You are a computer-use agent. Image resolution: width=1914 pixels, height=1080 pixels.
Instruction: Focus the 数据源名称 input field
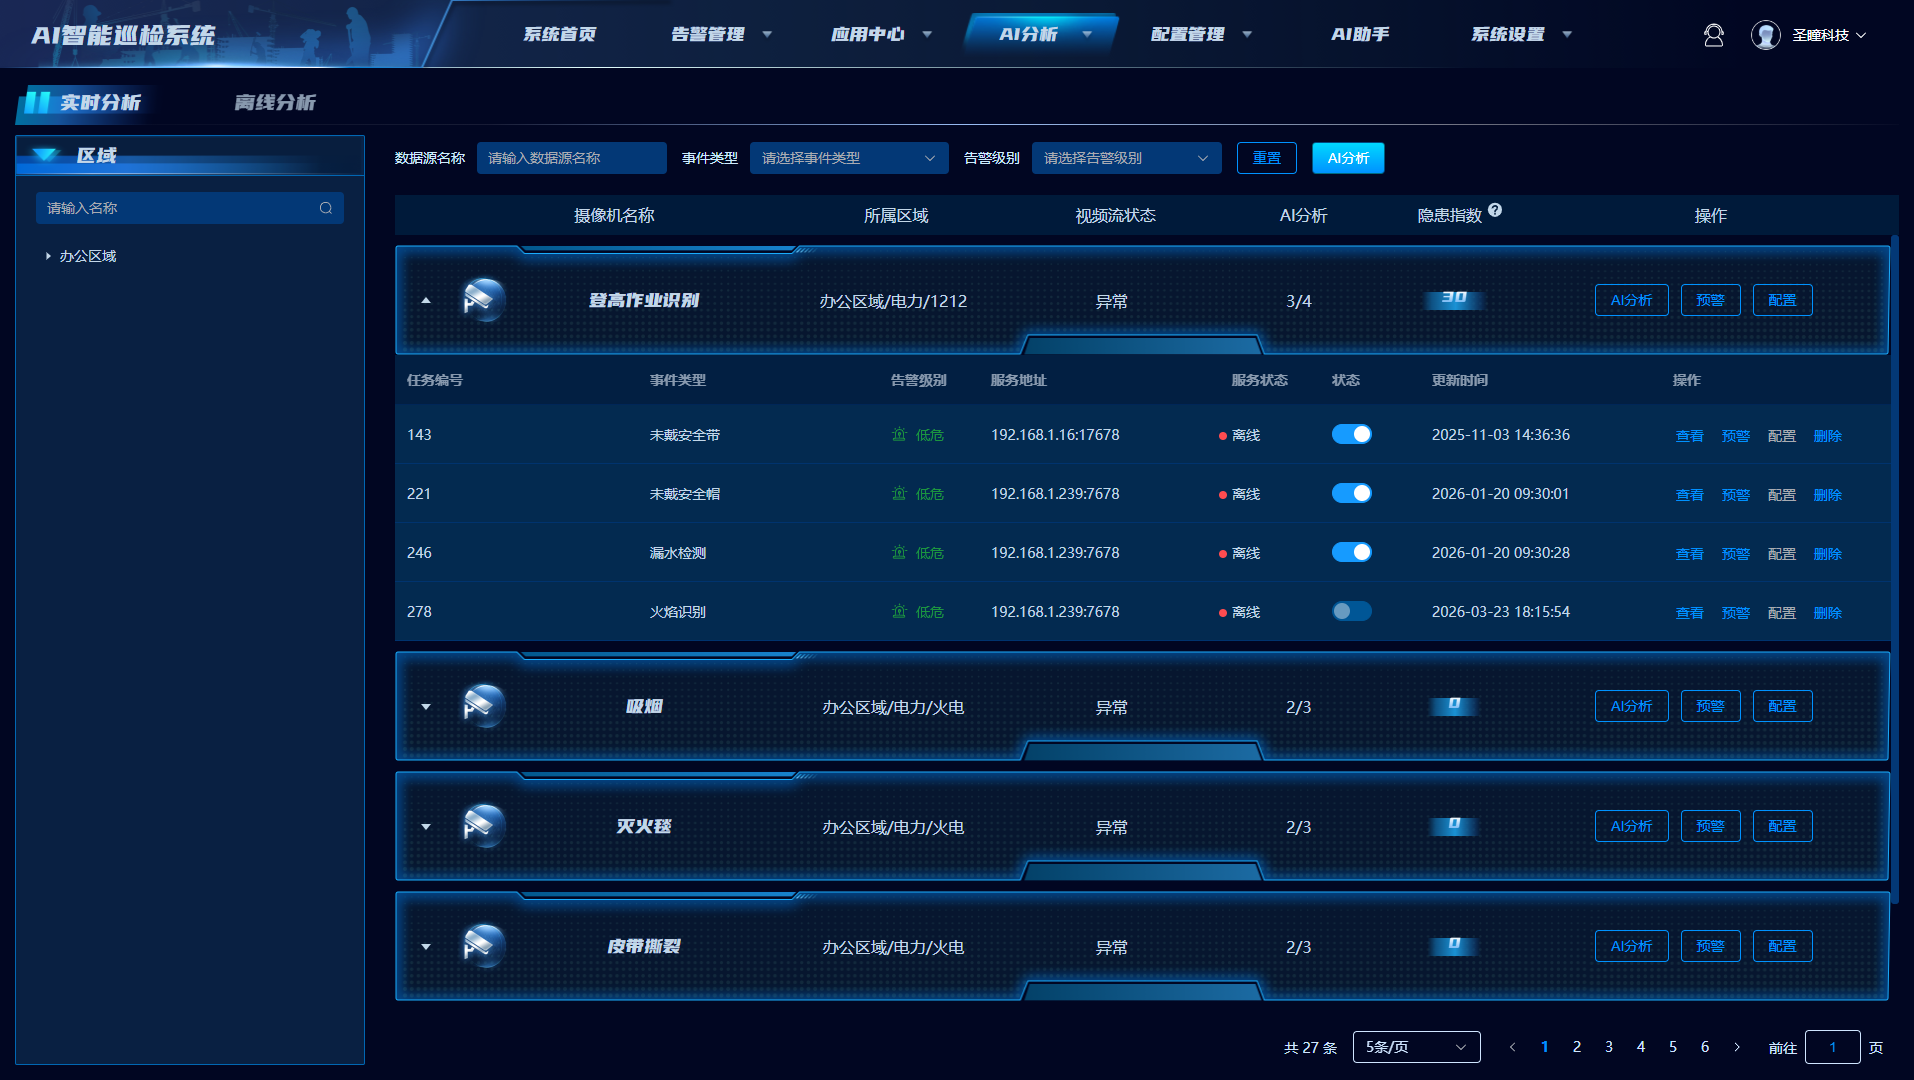[x=571, y=158]
